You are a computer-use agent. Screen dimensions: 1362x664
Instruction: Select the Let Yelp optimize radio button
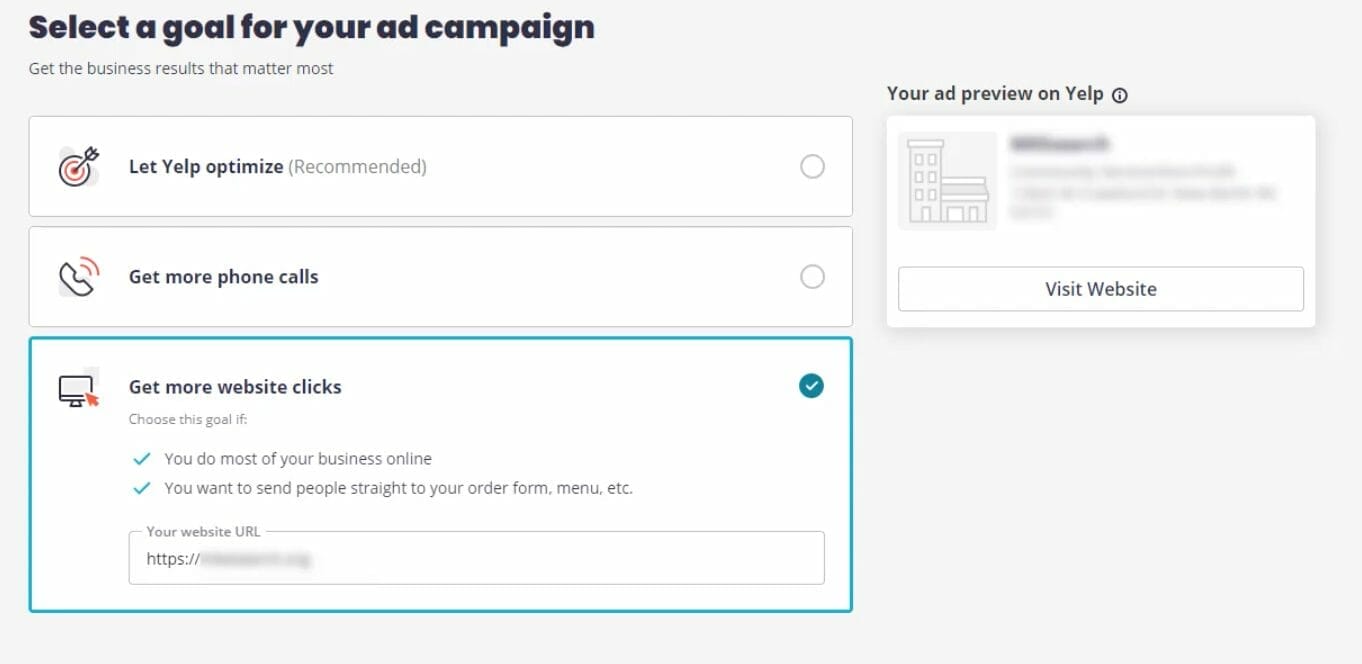[x=812, y=166]
